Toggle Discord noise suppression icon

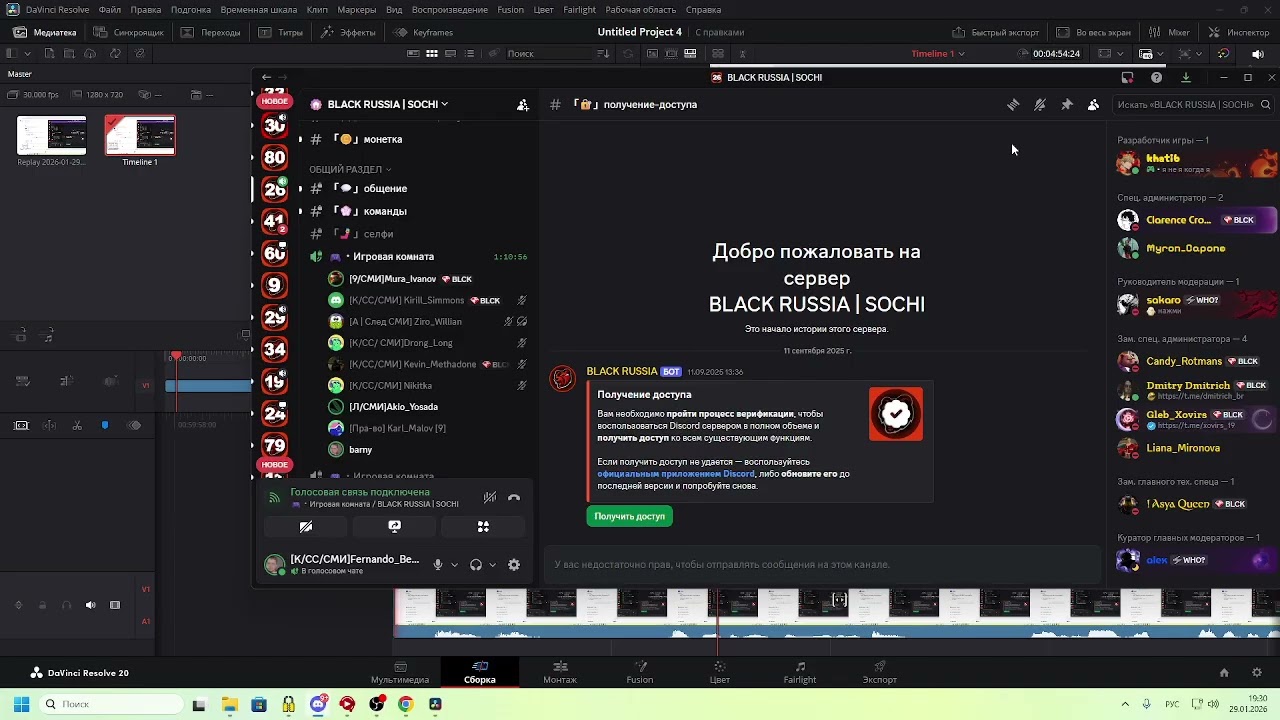click(490, 497)
